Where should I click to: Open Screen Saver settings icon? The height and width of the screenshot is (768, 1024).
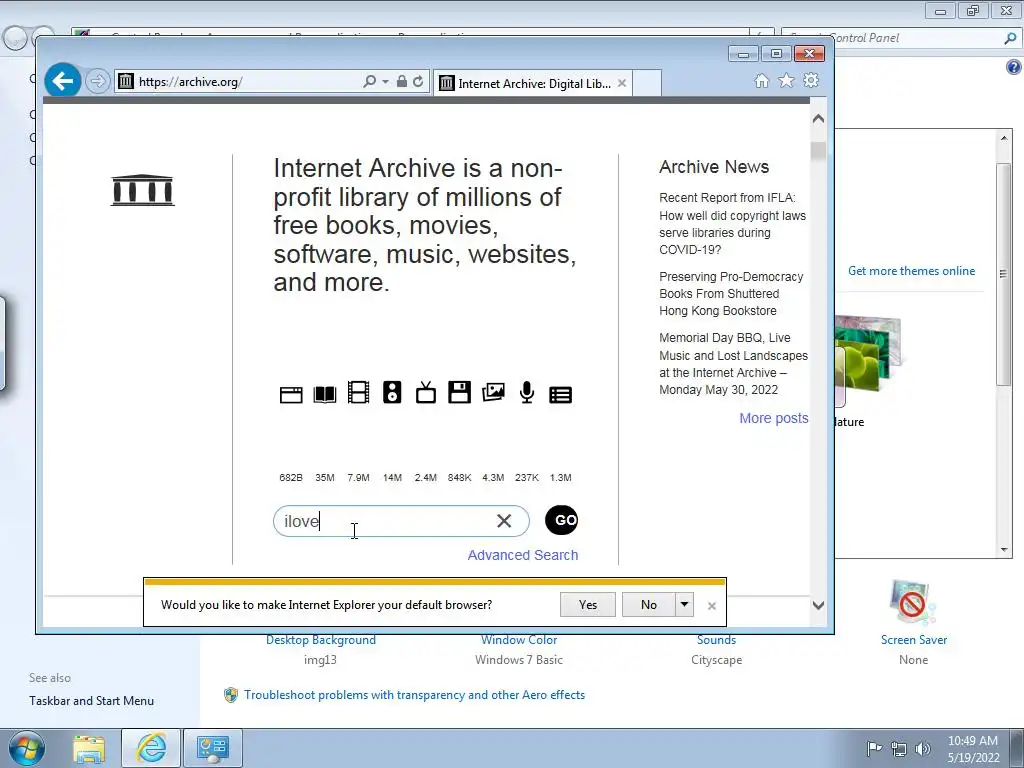point(913,602)
